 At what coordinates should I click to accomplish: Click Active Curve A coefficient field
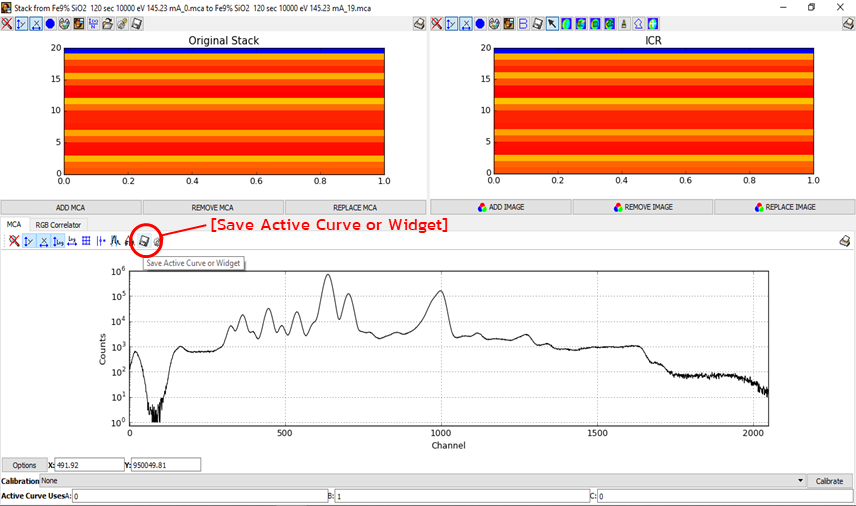point(200,496)
